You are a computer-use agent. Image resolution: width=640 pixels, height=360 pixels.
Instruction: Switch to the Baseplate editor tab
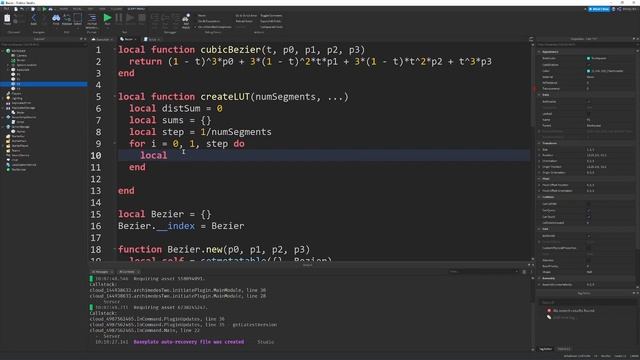pyautogui.click(x=102, y=40)
